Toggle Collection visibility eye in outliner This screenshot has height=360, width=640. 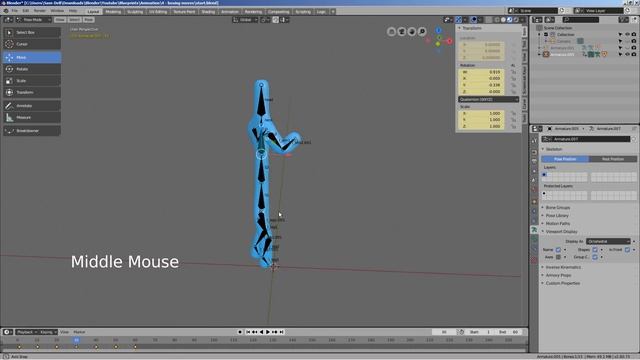click(x=627, y=35)
